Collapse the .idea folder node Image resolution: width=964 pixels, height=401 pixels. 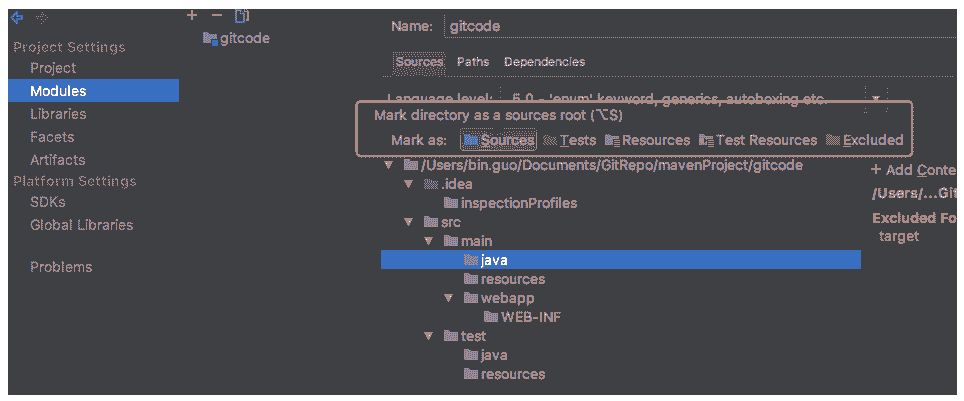coord(408,184)
